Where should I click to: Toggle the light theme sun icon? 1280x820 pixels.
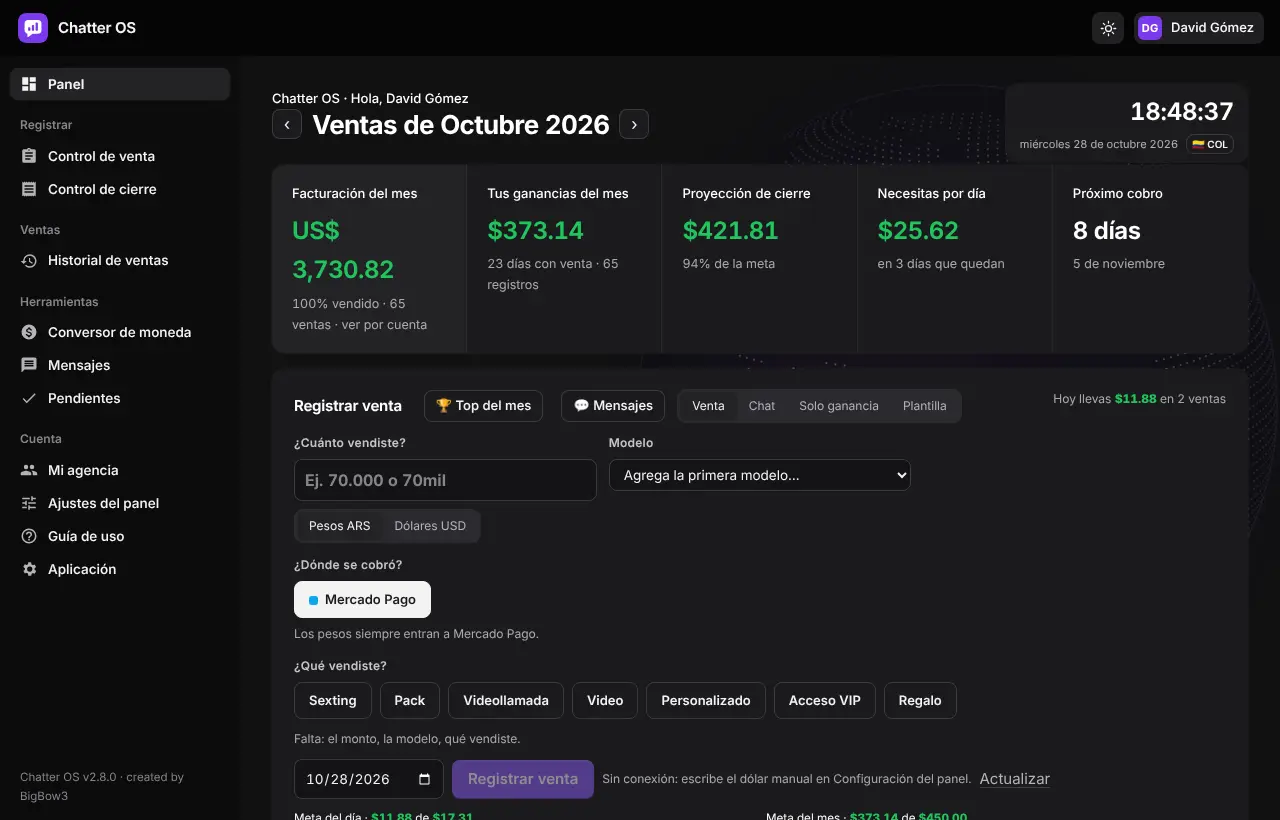pos(1108,28)
